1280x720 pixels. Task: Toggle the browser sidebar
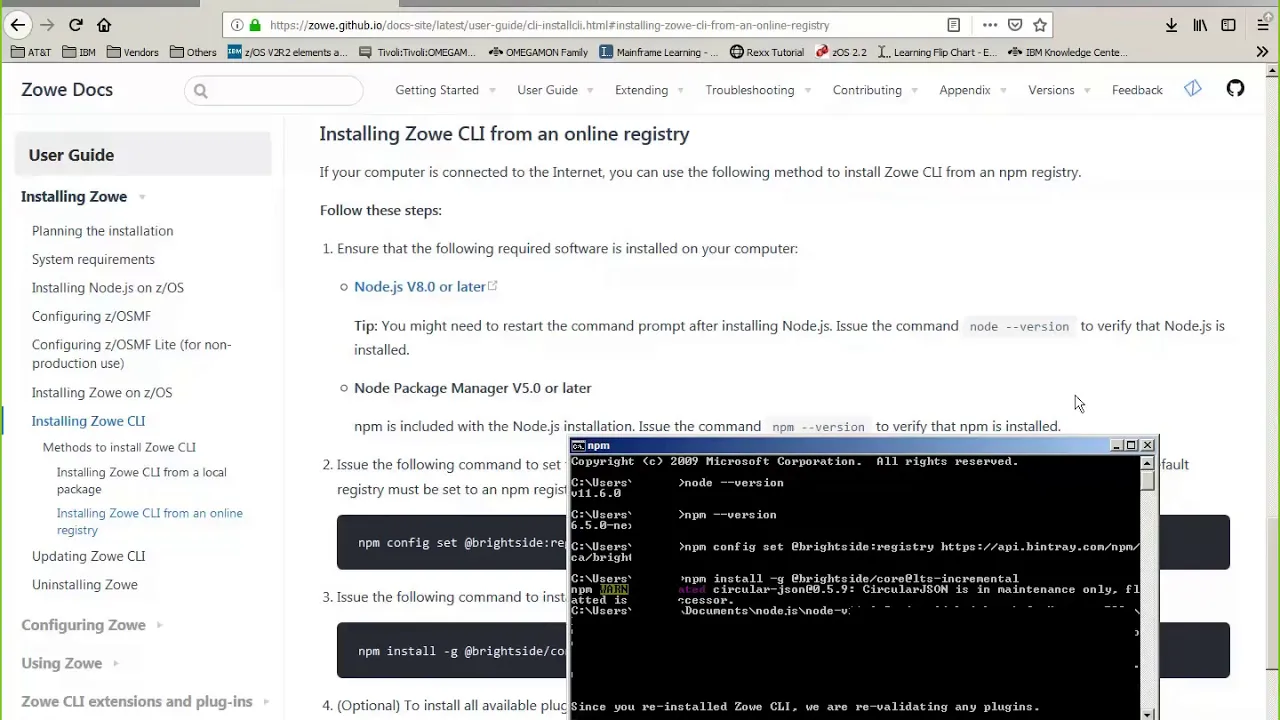[1228, 25]
